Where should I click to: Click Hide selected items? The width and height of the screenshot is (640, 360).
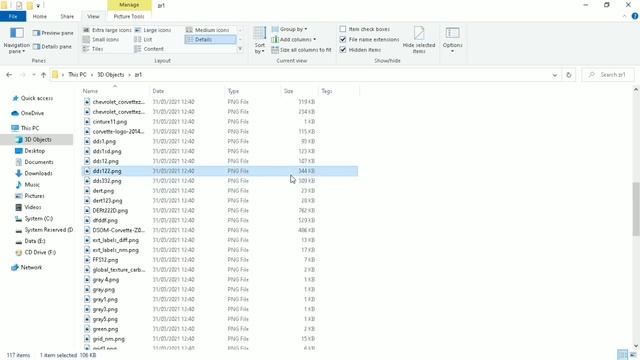419,39
